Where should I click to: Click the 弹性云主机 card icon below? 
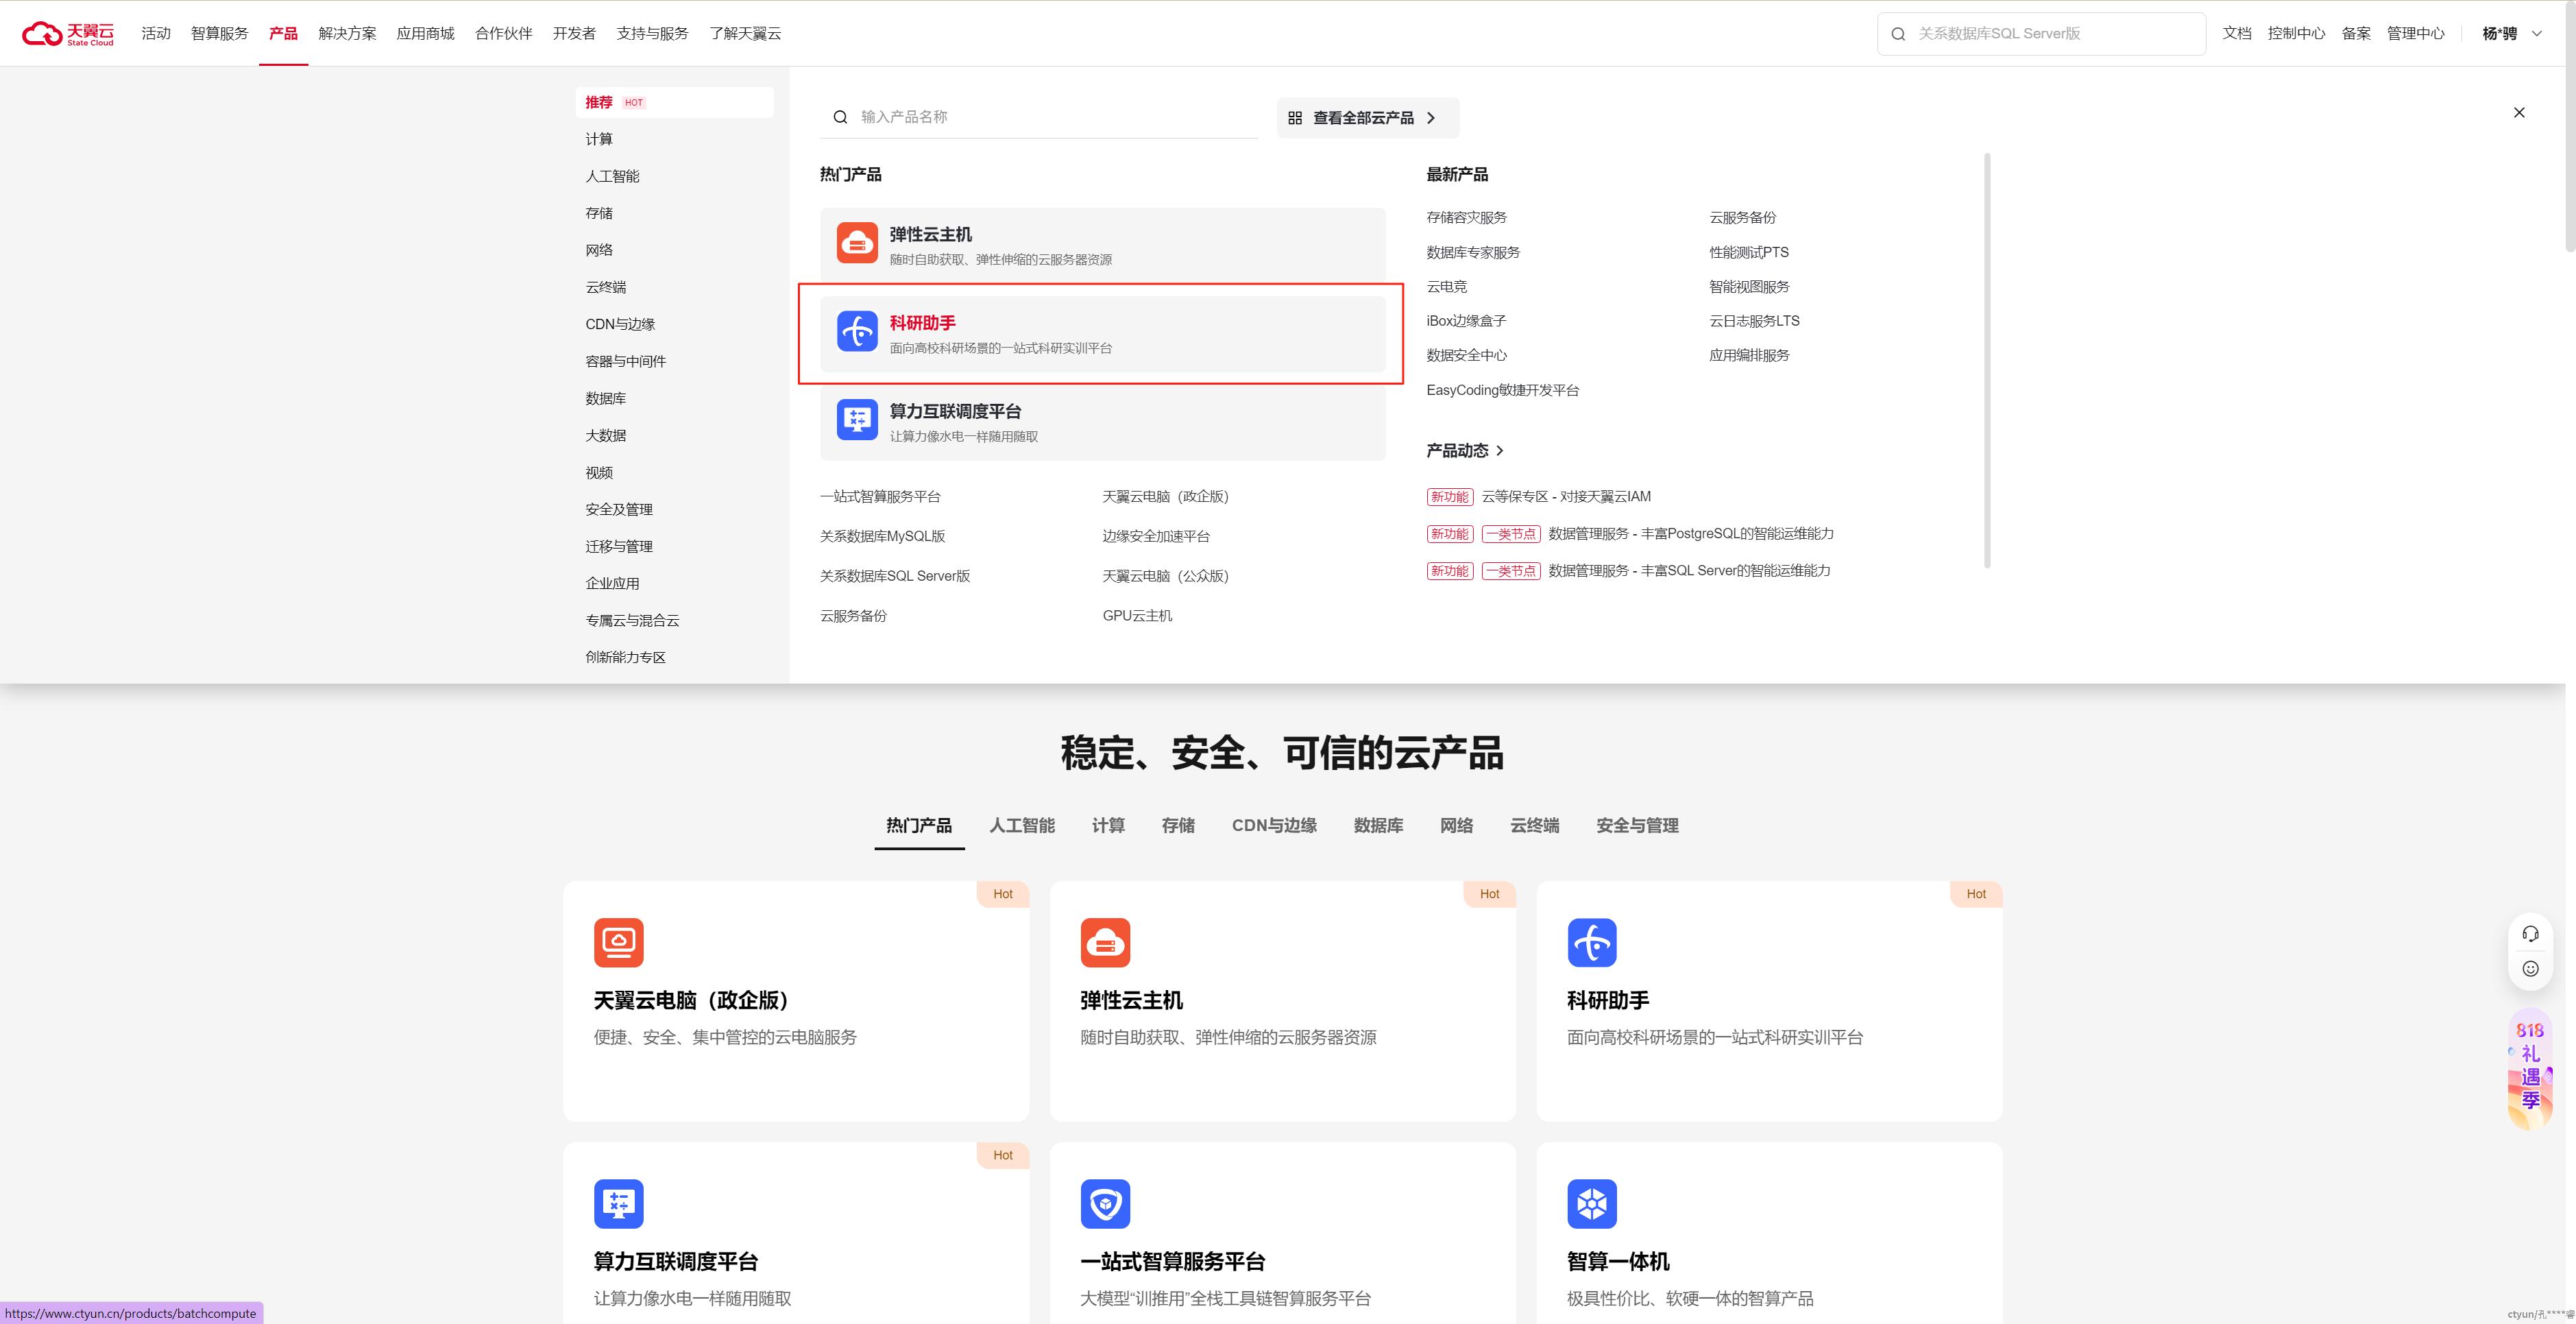[x=1105, y=942]
